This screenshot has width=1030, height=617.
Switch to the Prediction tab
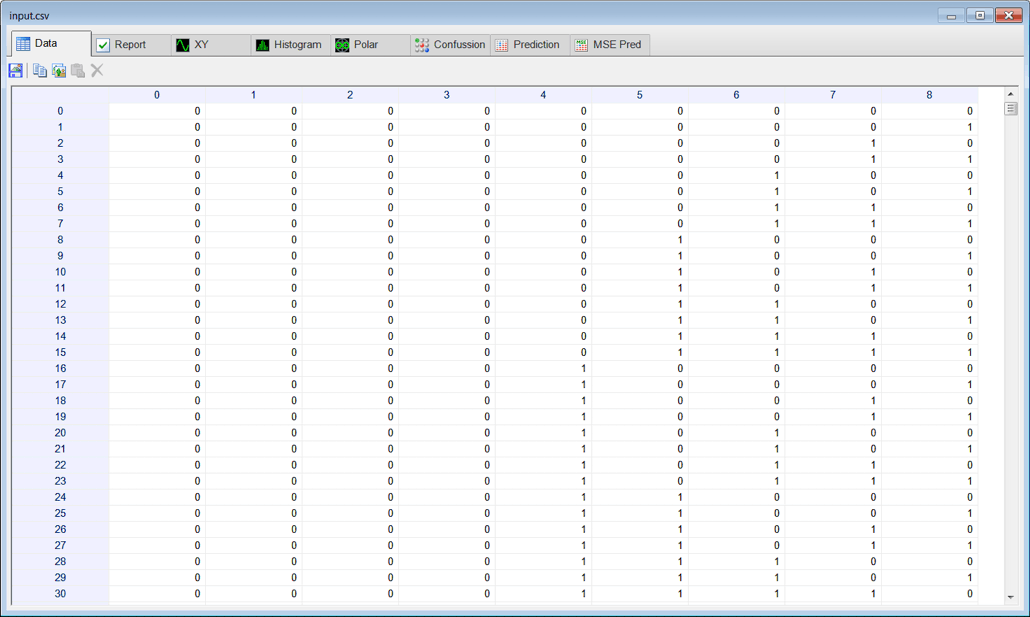pos(530,45)
